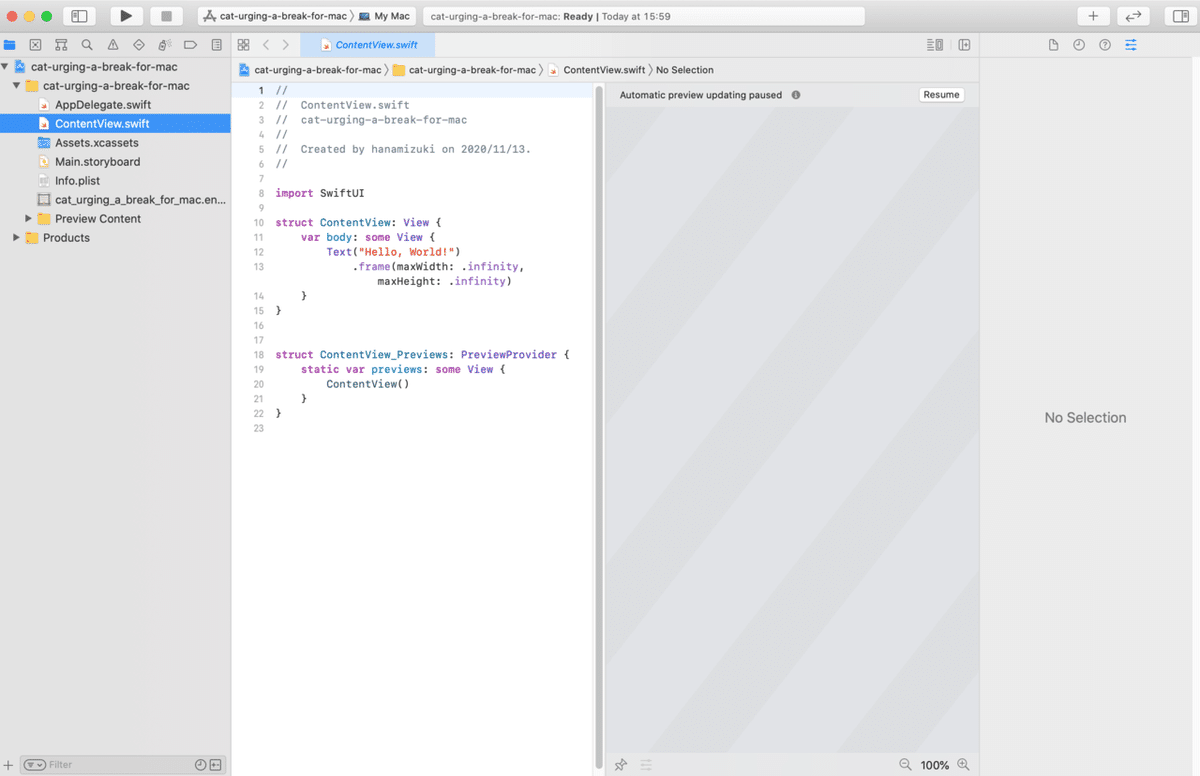Toggle the navigator sidebar button in toolbar
1200x776 pixels.
[79, 16]
